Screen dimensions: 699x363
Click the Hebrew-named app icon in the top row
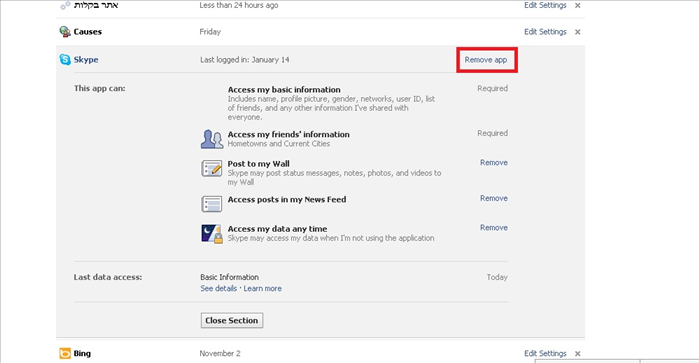[65, 5]
